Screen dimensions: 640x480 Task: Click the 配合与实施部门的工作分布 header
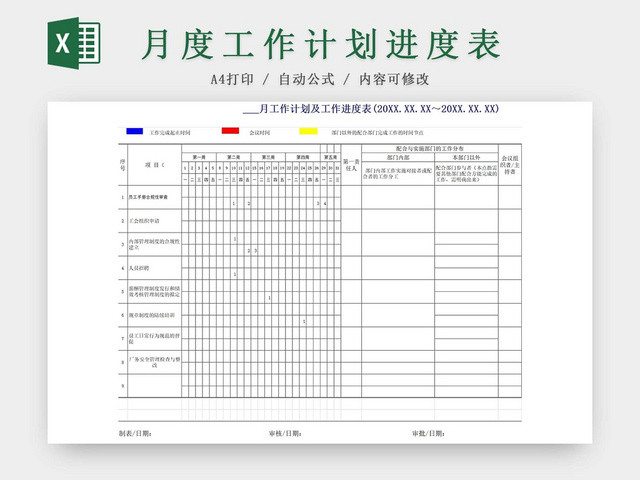[430, 149]
